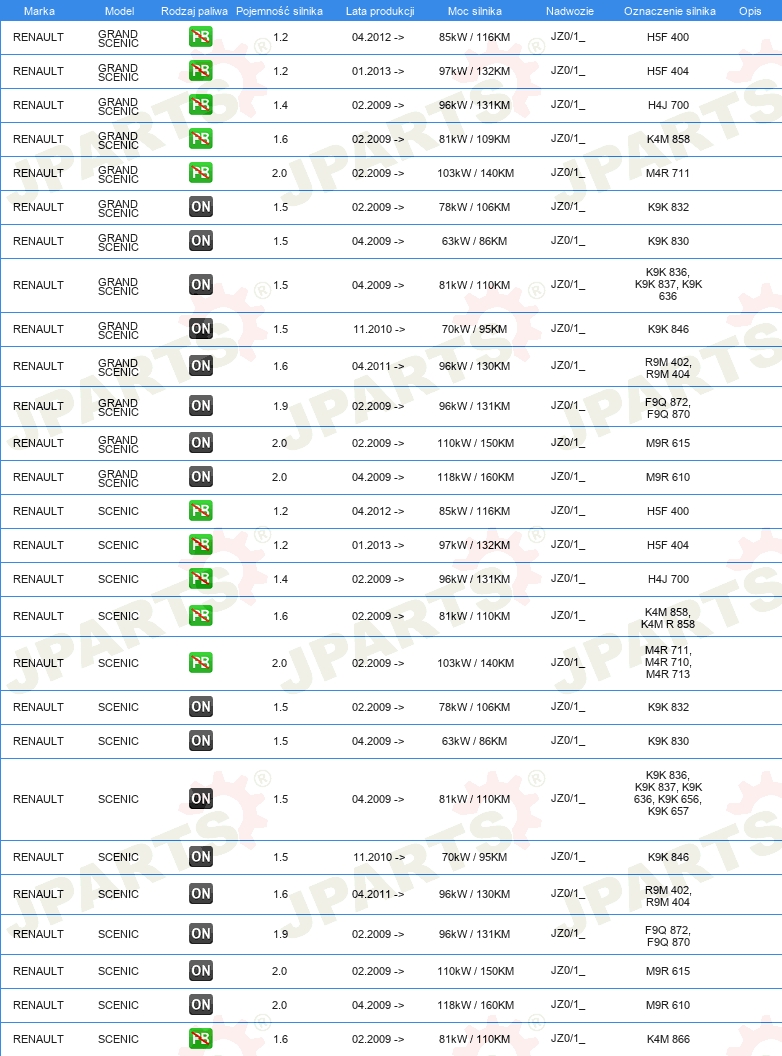Click PB icon in Scenic H5F 400 row
782x1056 pixels.
(201, 510)
